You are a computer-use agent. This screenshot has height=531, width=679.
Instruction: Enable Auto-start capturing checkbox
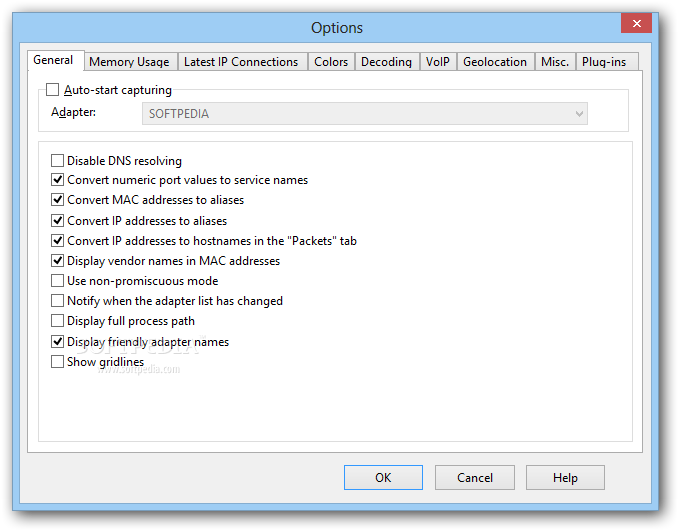tap(53, 90)
